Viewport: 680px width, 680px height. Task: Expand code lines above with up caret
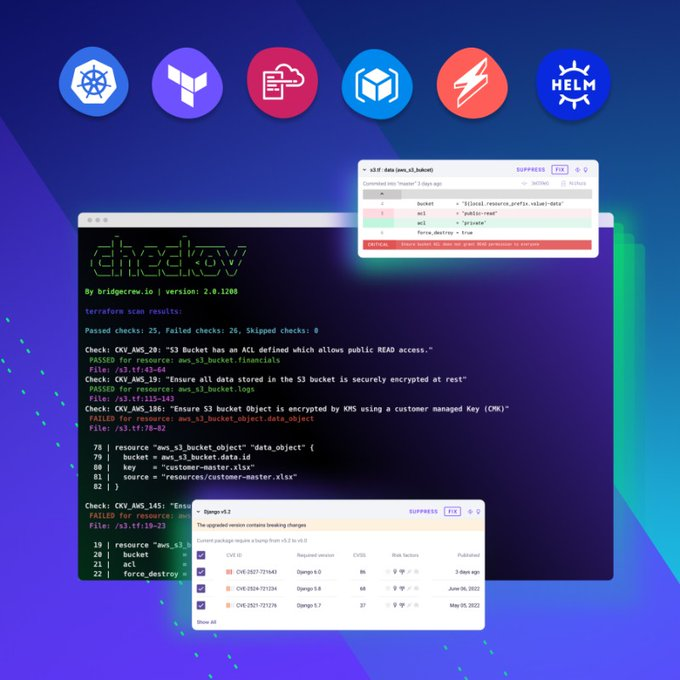point(382,194)
